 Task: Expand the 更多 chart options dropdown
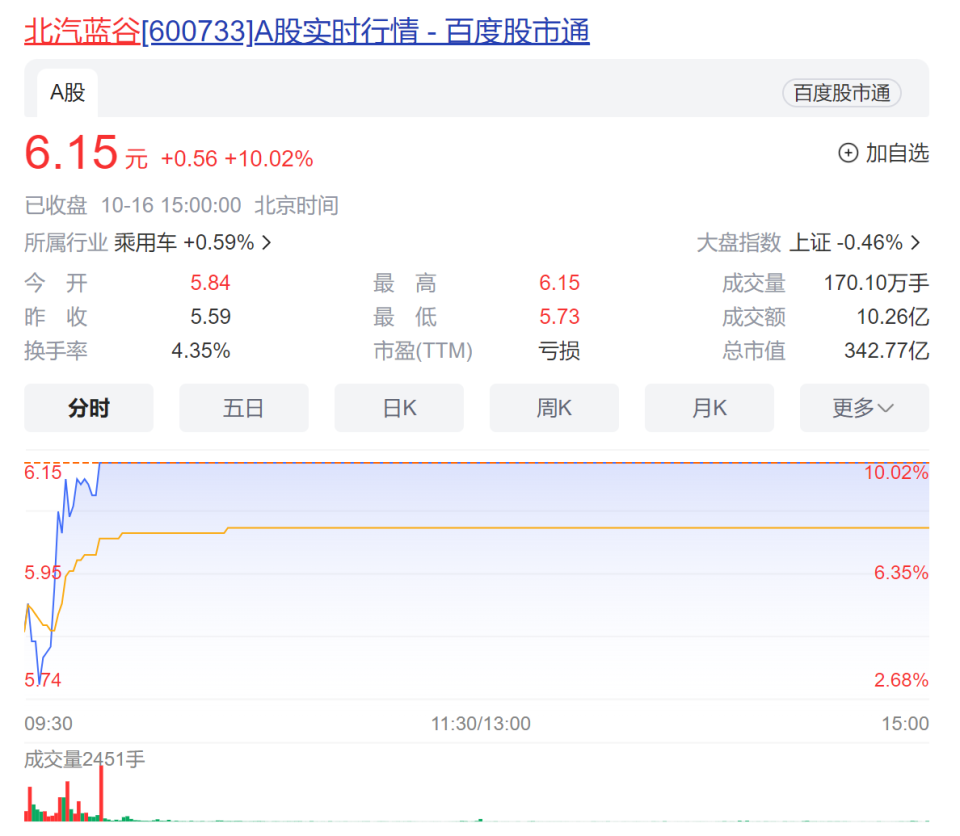863,407
